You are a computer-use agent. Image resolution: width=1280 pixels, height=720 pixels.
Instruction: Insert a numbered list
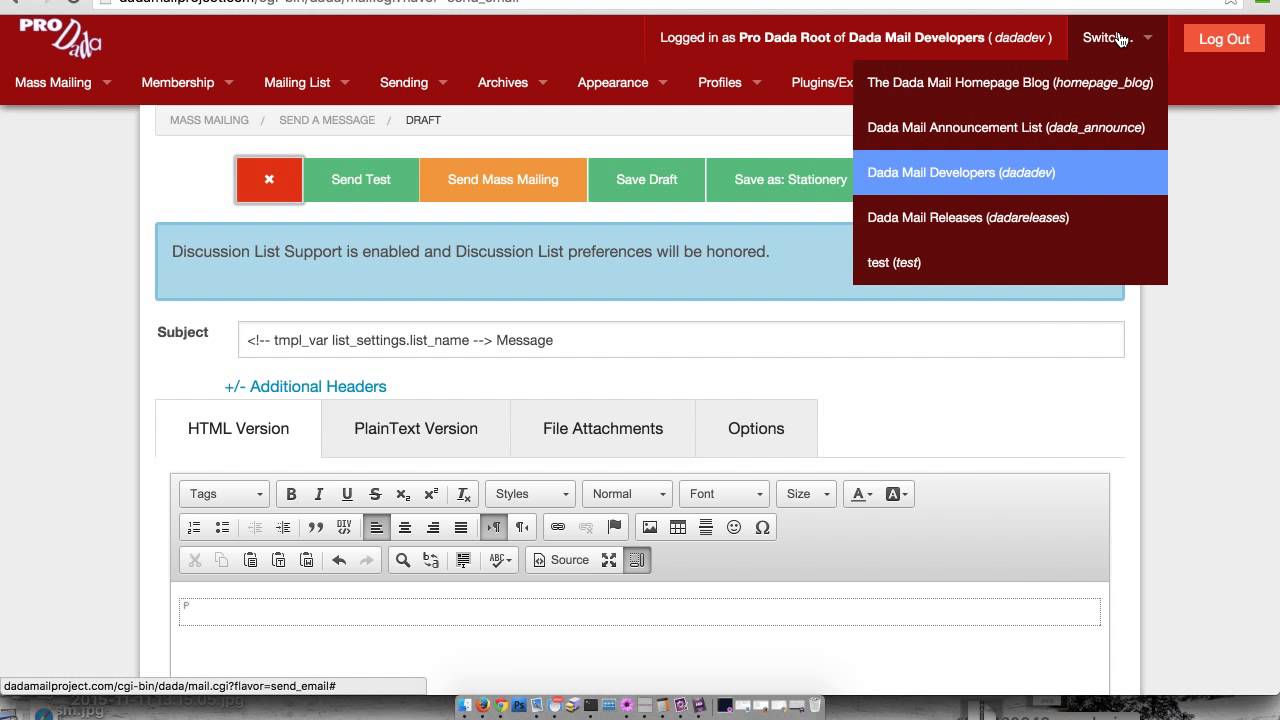point(194,527)
